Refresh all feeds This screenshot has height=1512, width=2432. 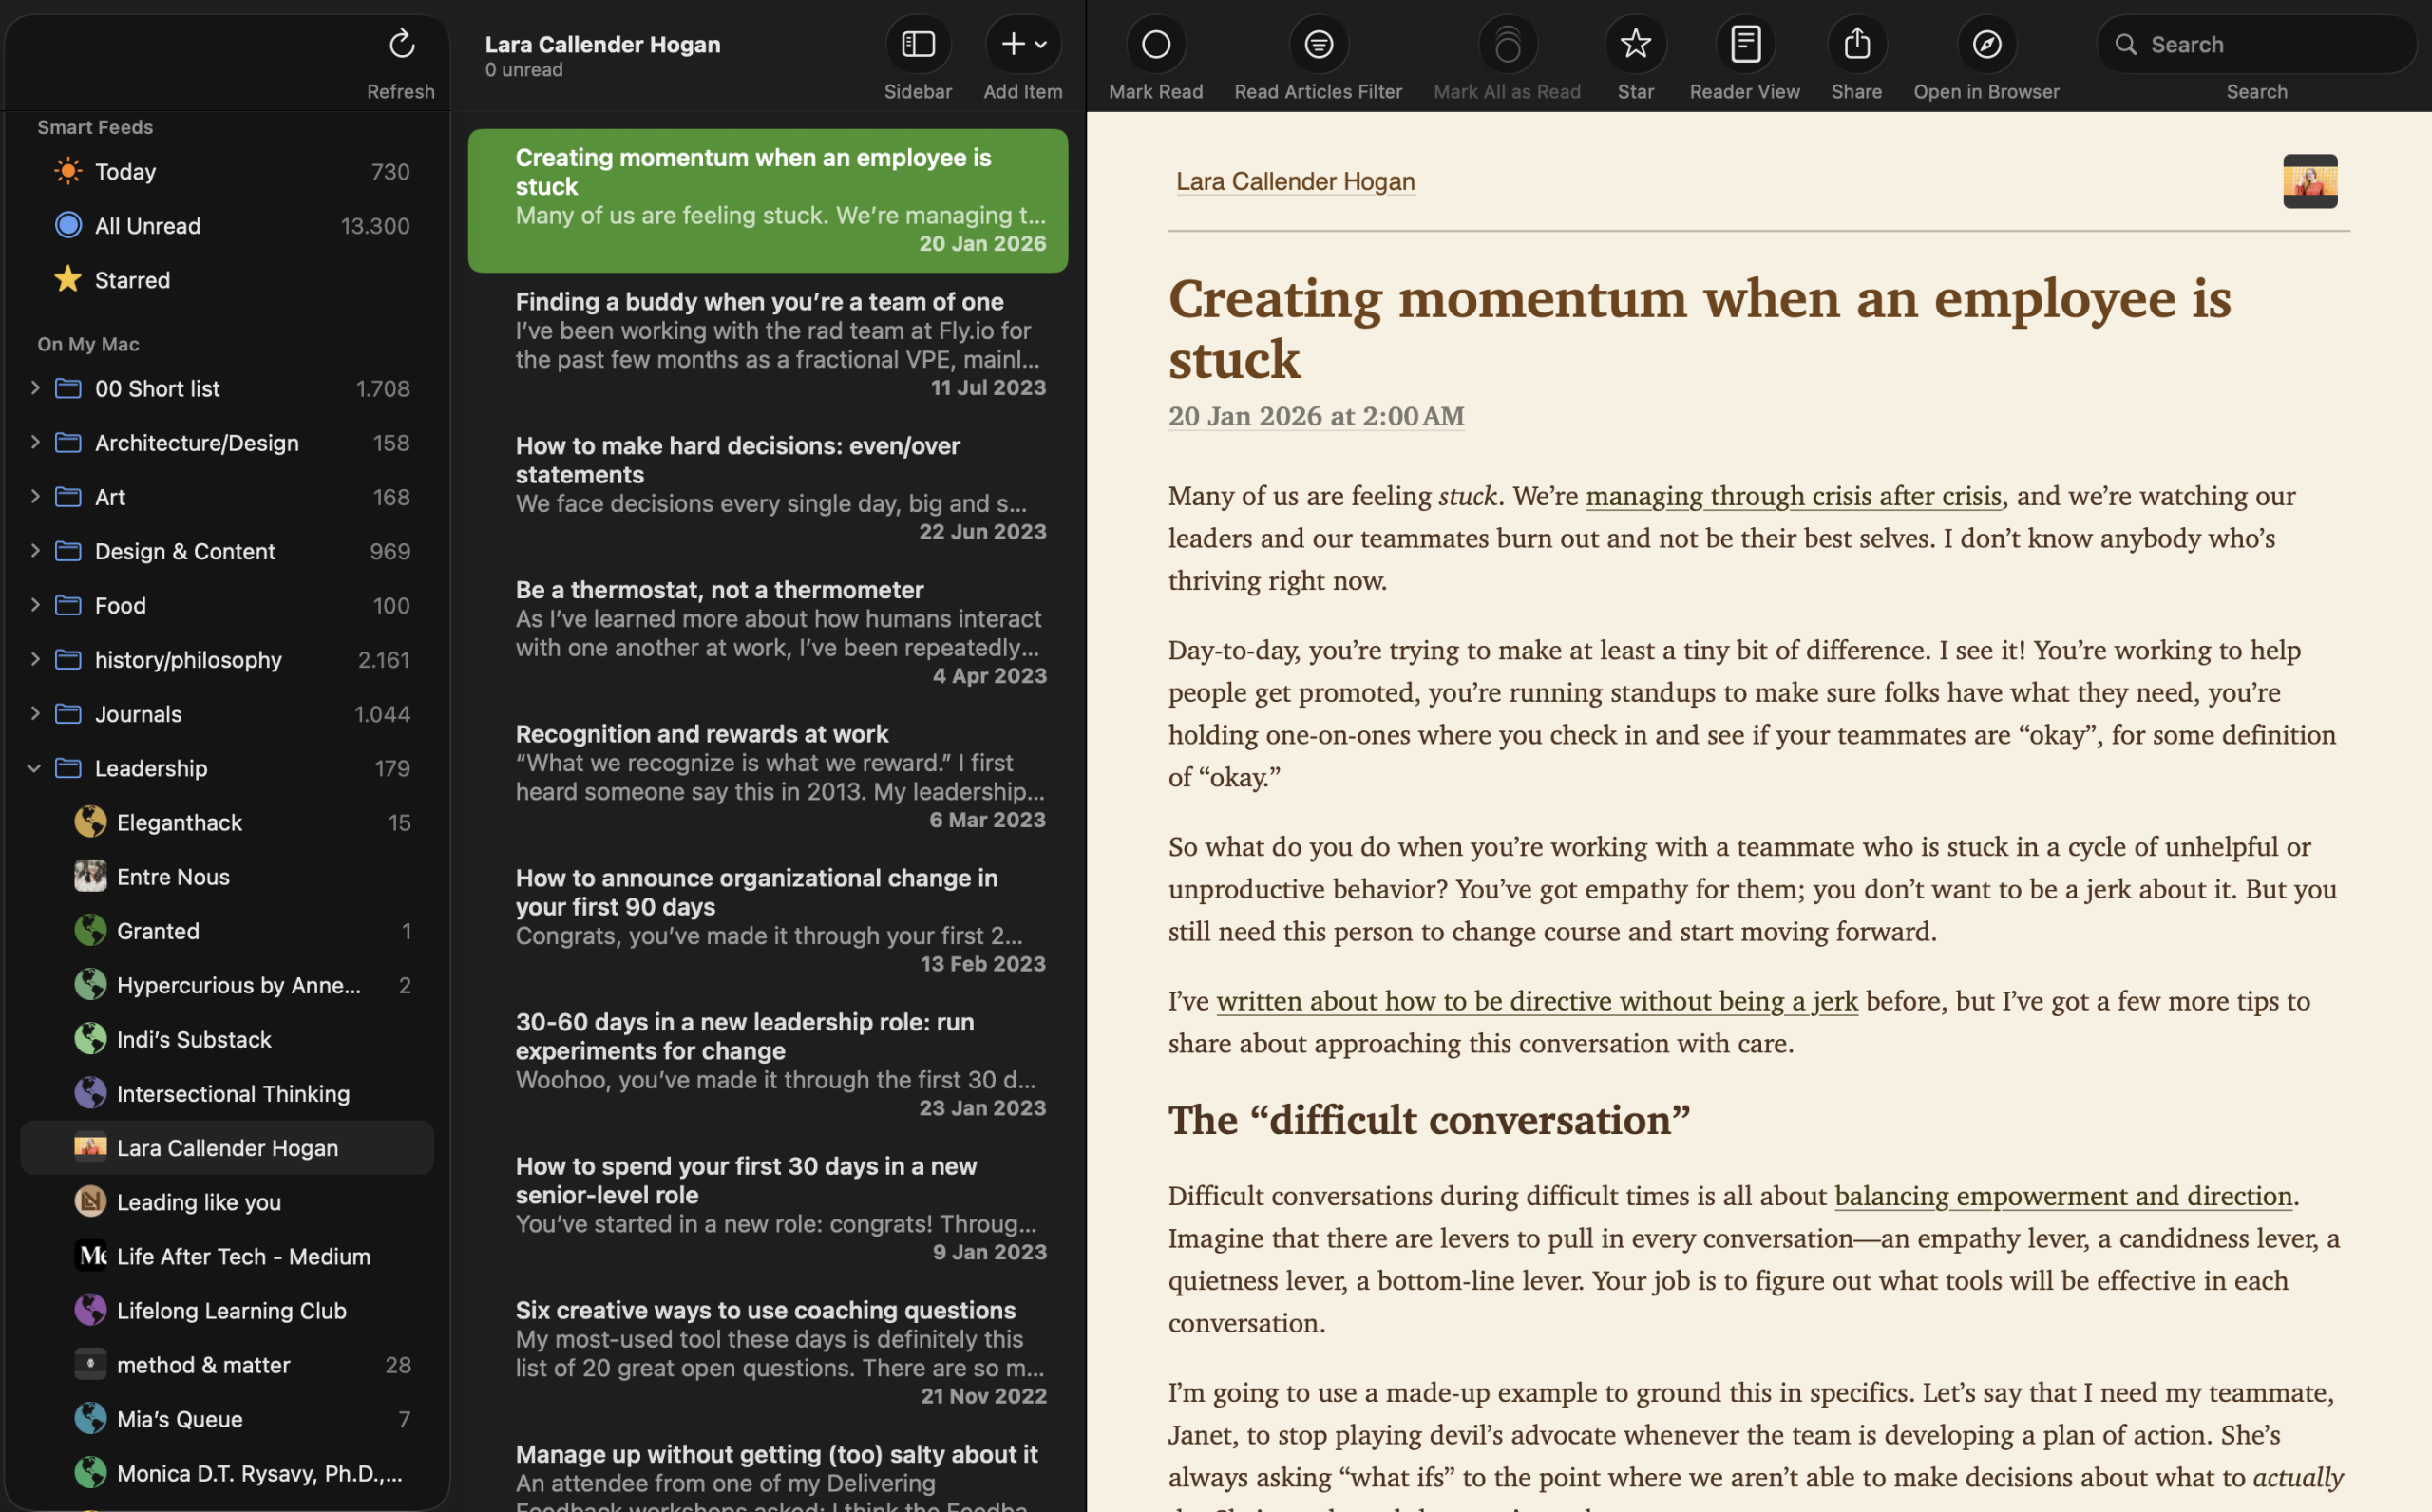pos(401,45)
